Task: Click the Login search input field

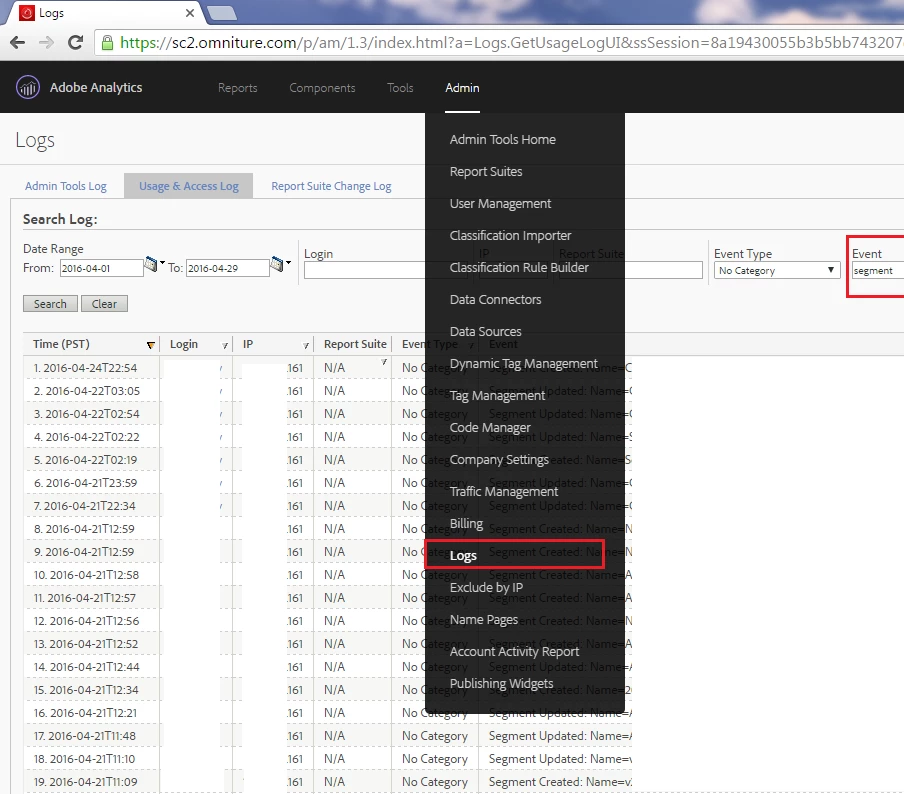Action: 365,270
